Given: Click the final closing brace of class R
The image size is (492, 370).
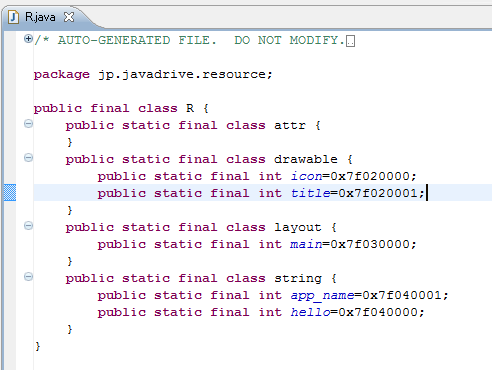Looking at the screenshot, I should click(x=38, y=346).
